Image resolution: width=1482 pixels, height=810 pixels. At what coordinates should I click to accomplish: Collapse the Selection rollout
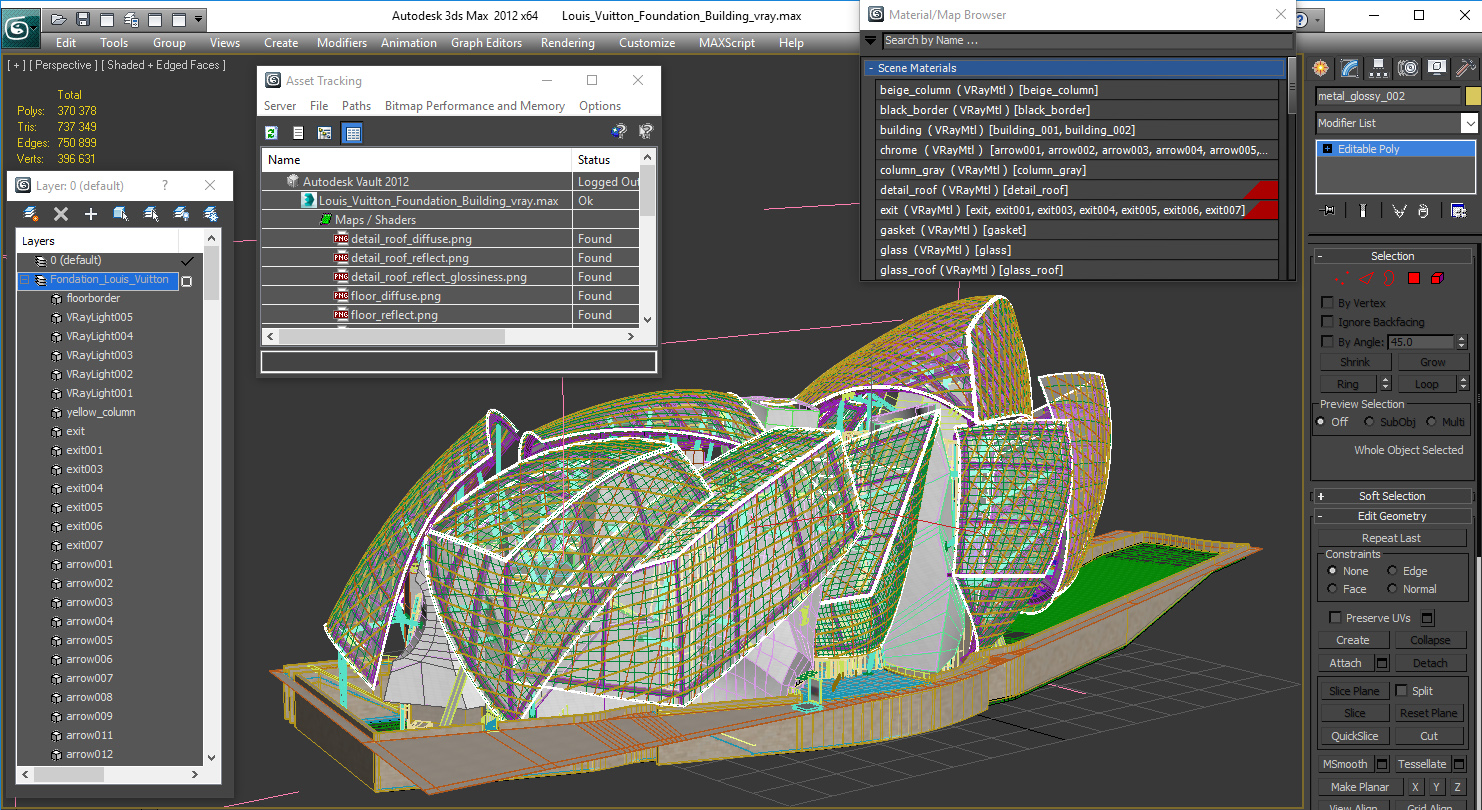pos(1392,256)
